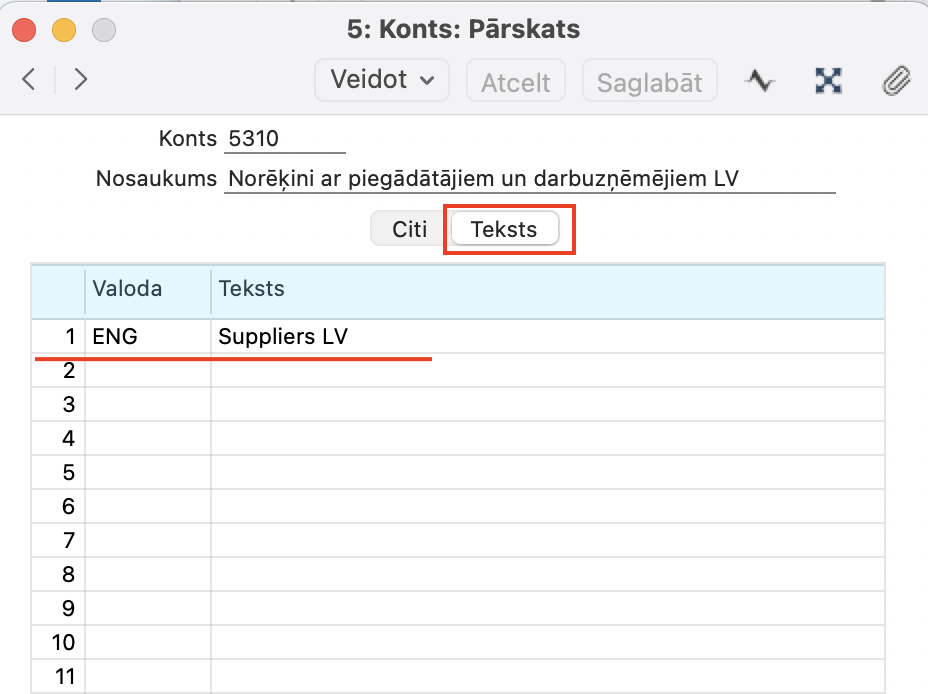Open attachments with the paperclip icon
The image size is (928, 694).
click(895, 81)
